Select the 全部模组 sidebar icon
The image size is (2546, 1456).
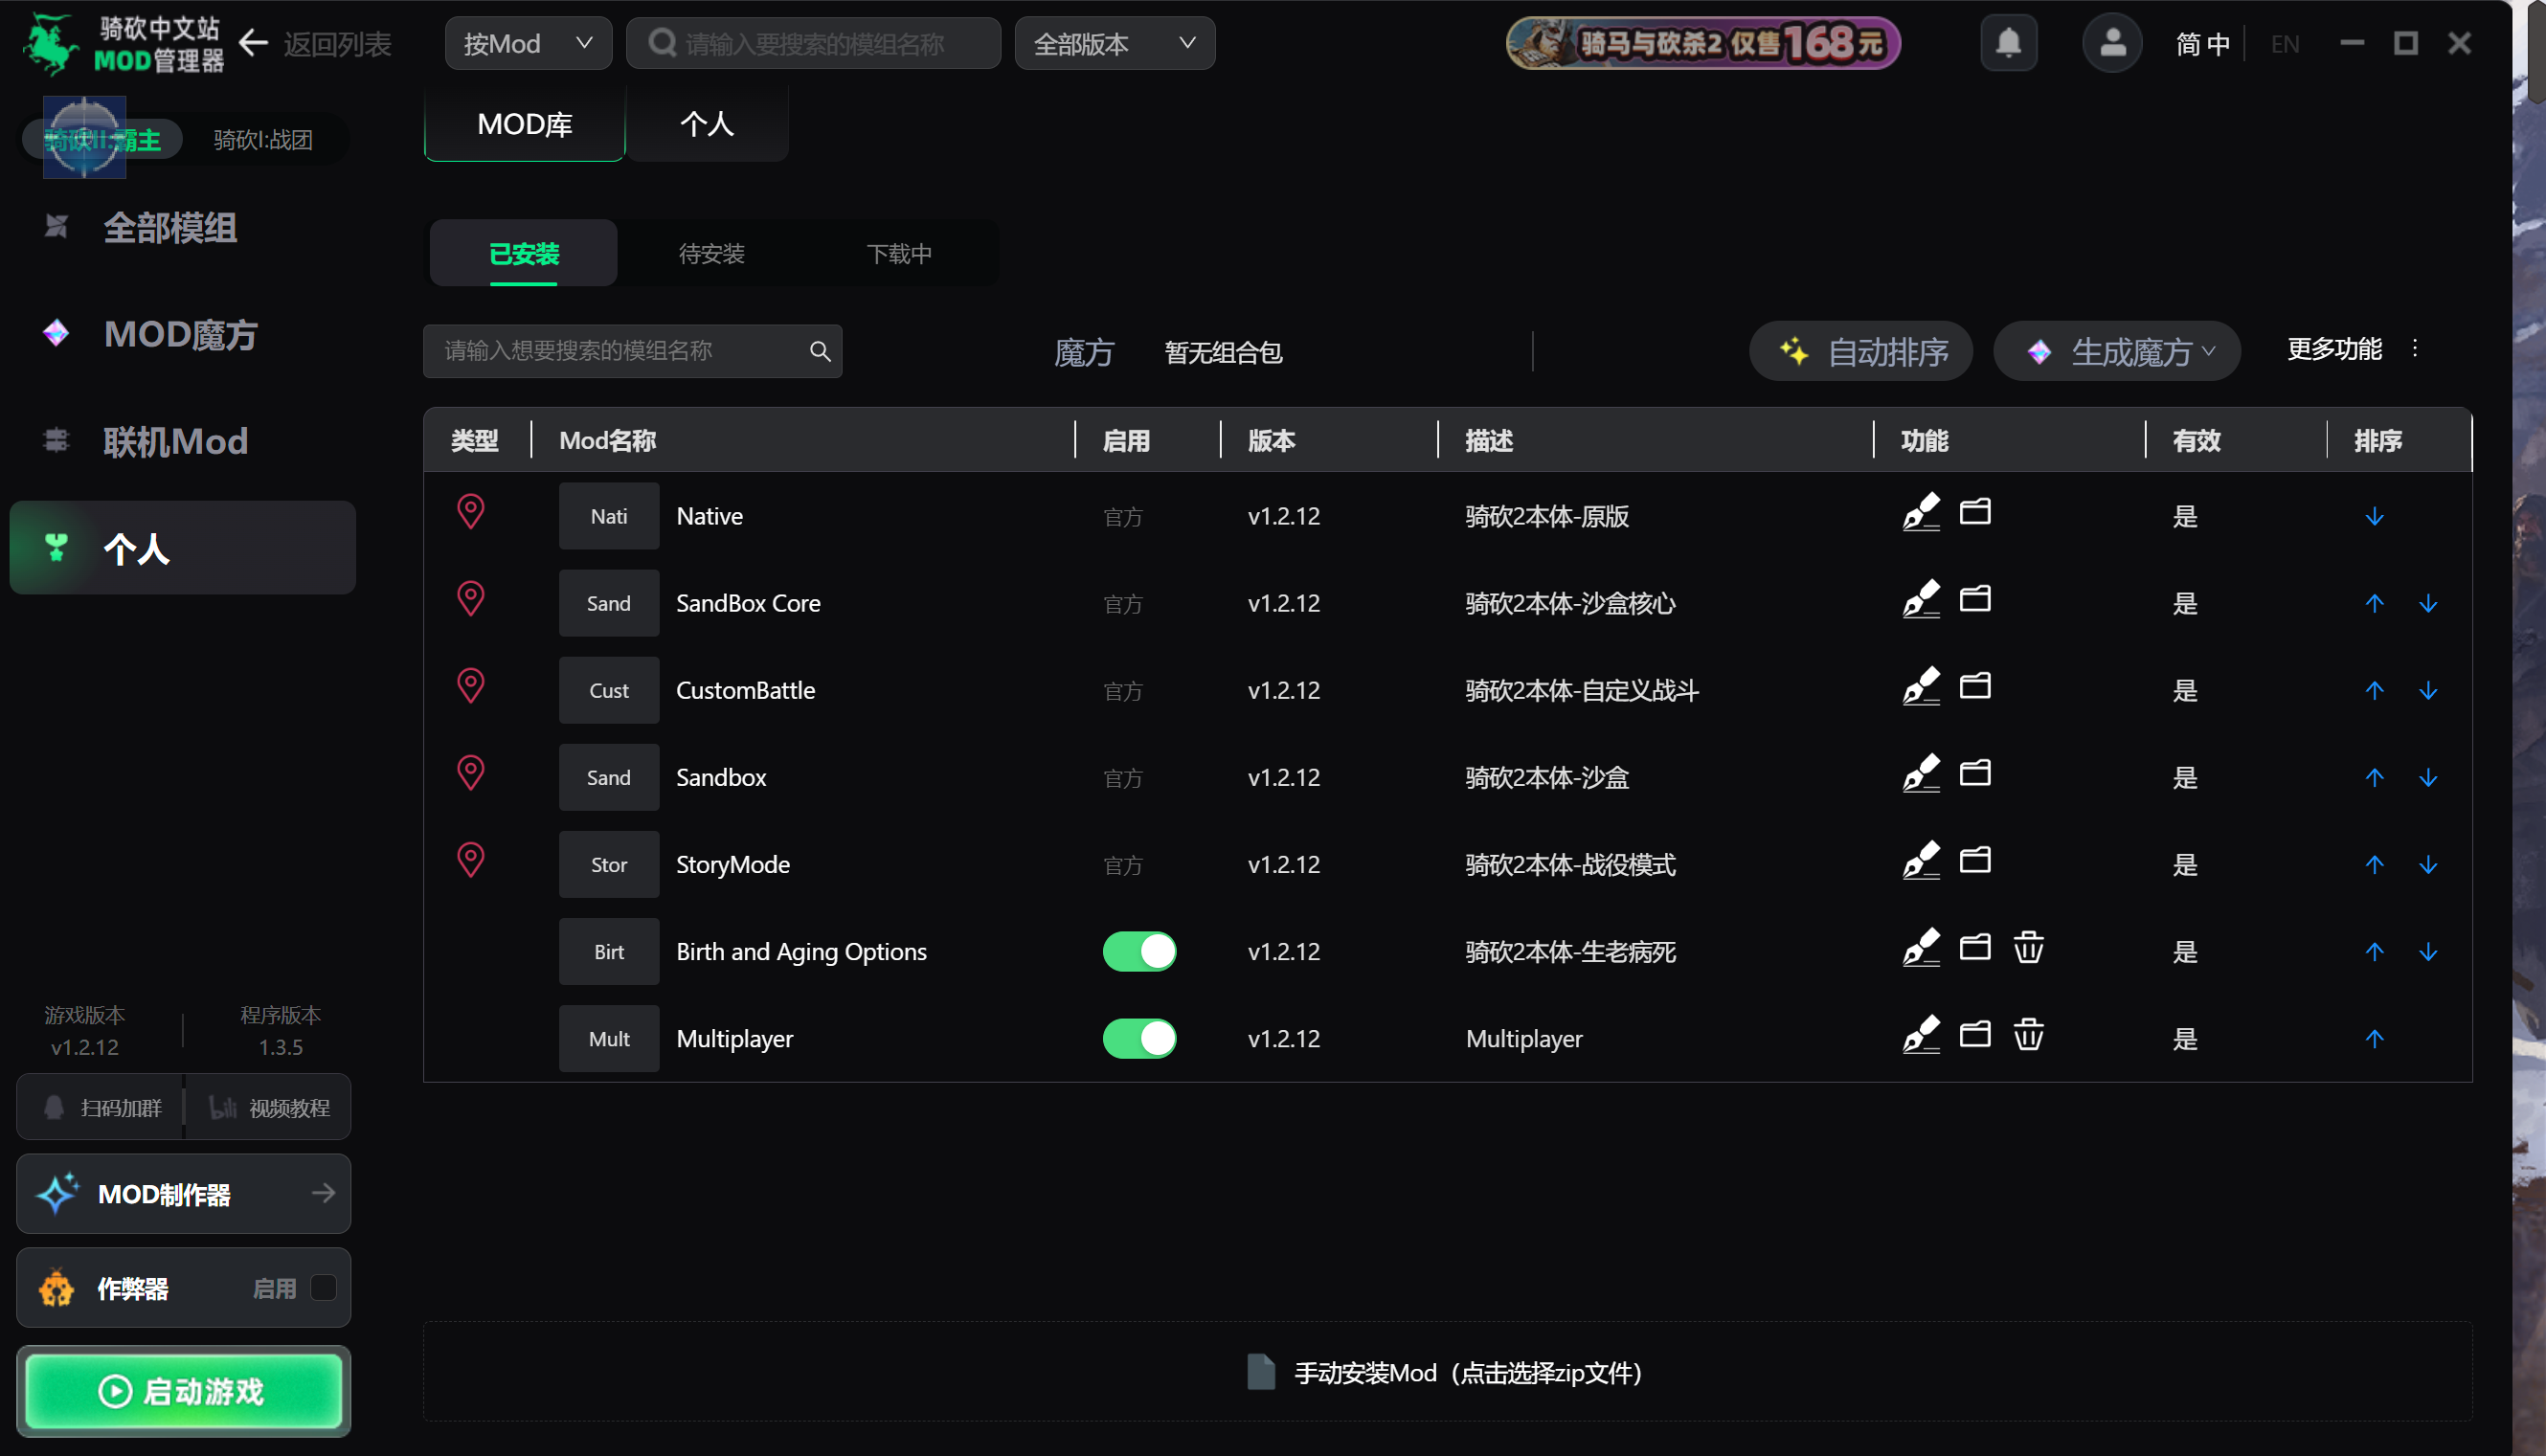coord(57,228)
